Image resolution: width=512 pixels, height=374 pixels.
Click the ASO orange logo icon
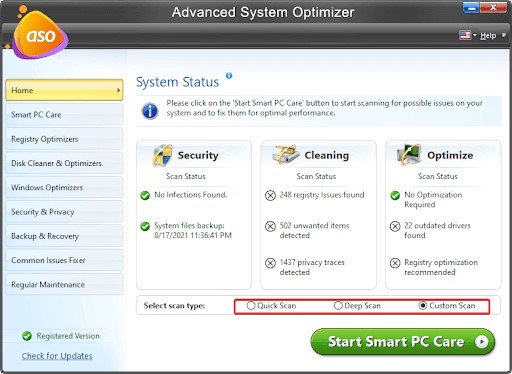coord(39,34)
